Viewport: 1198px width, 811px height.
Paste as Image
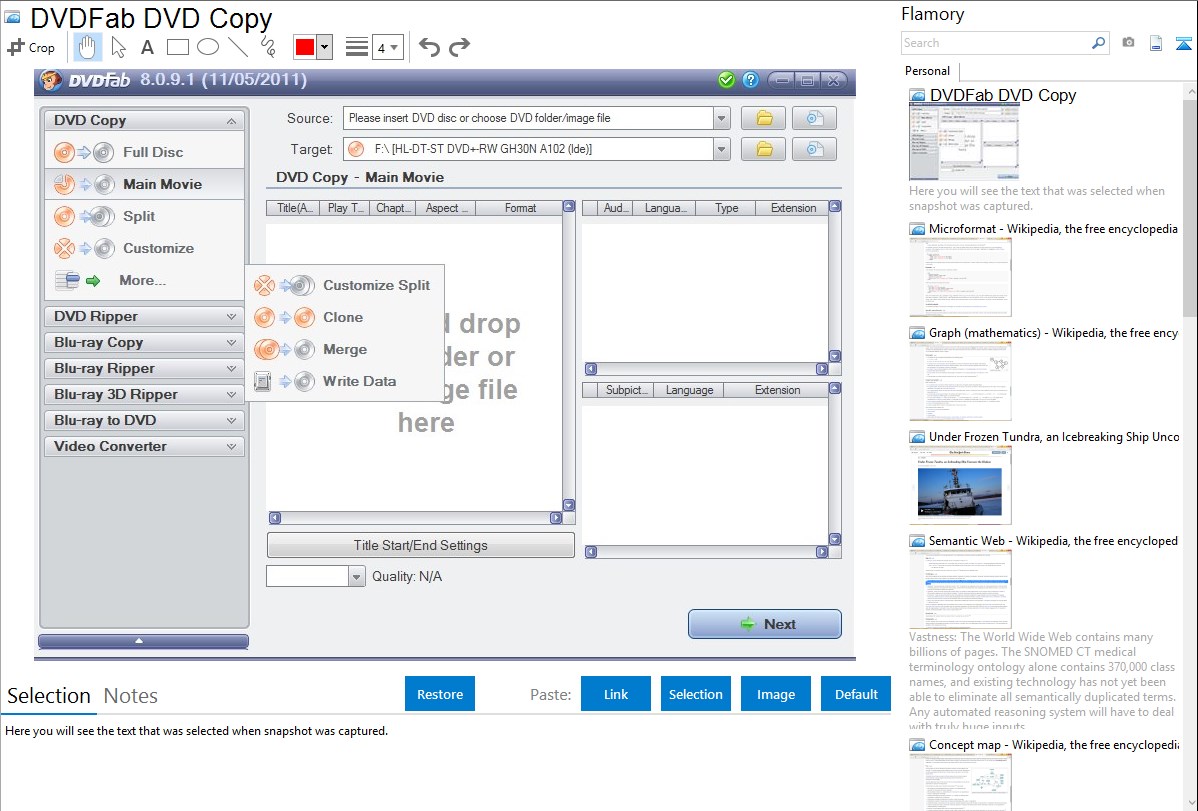tap(775, 694)
